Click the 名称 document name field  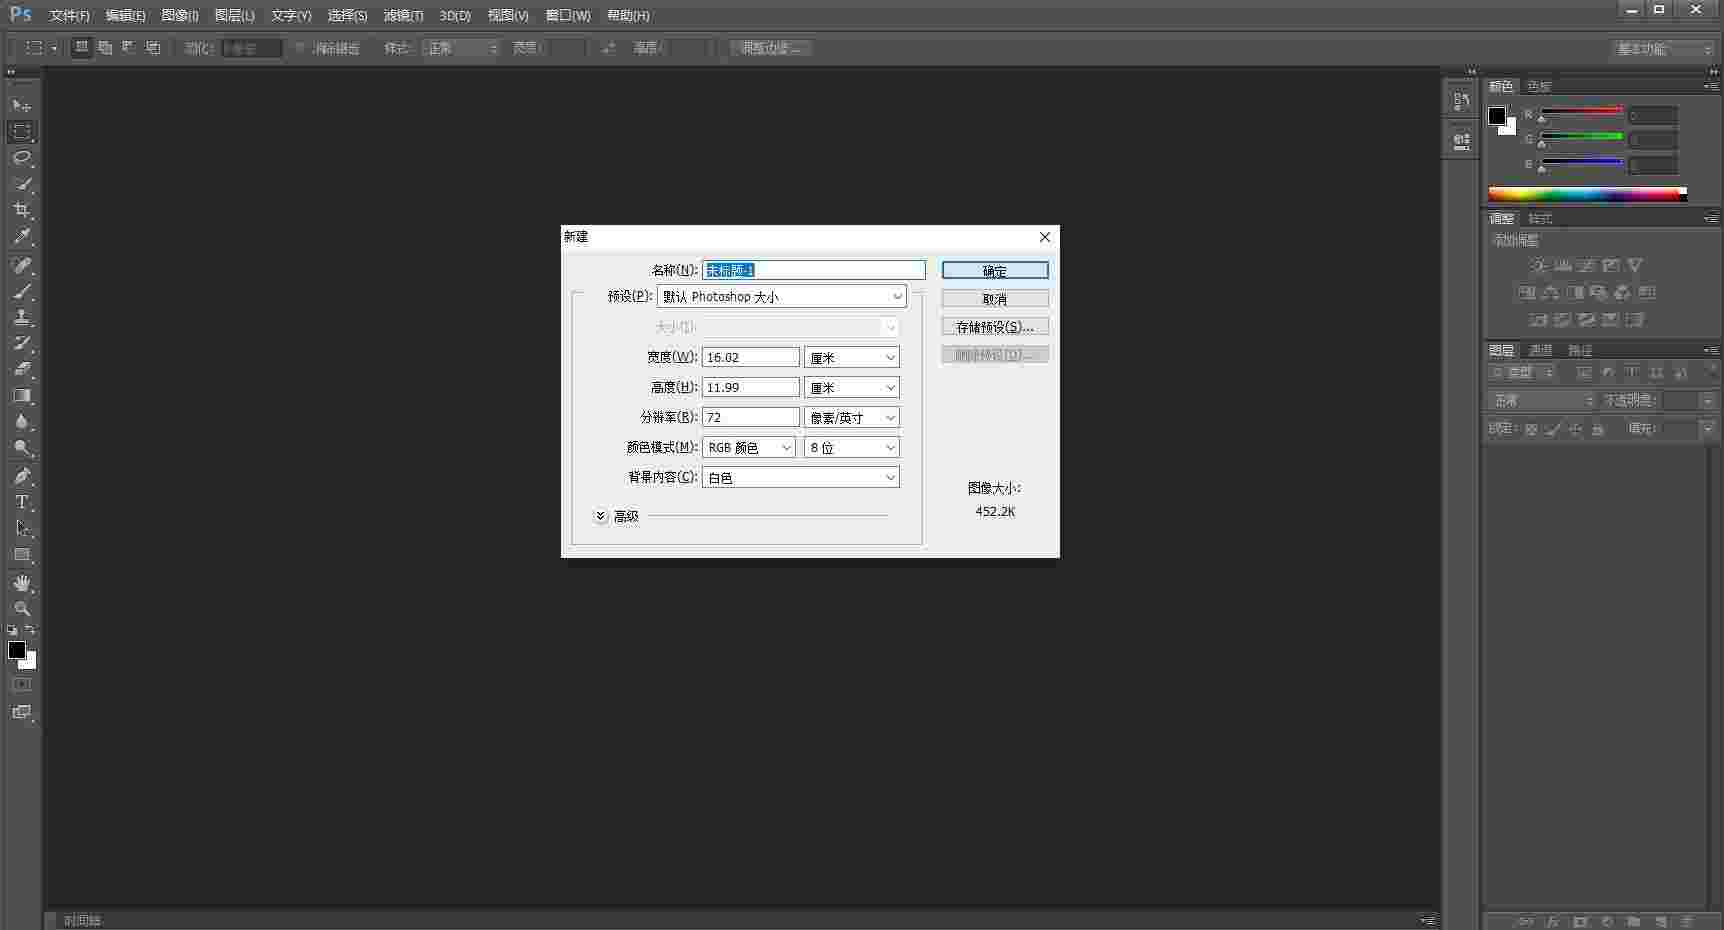click(x=812, y=270)
